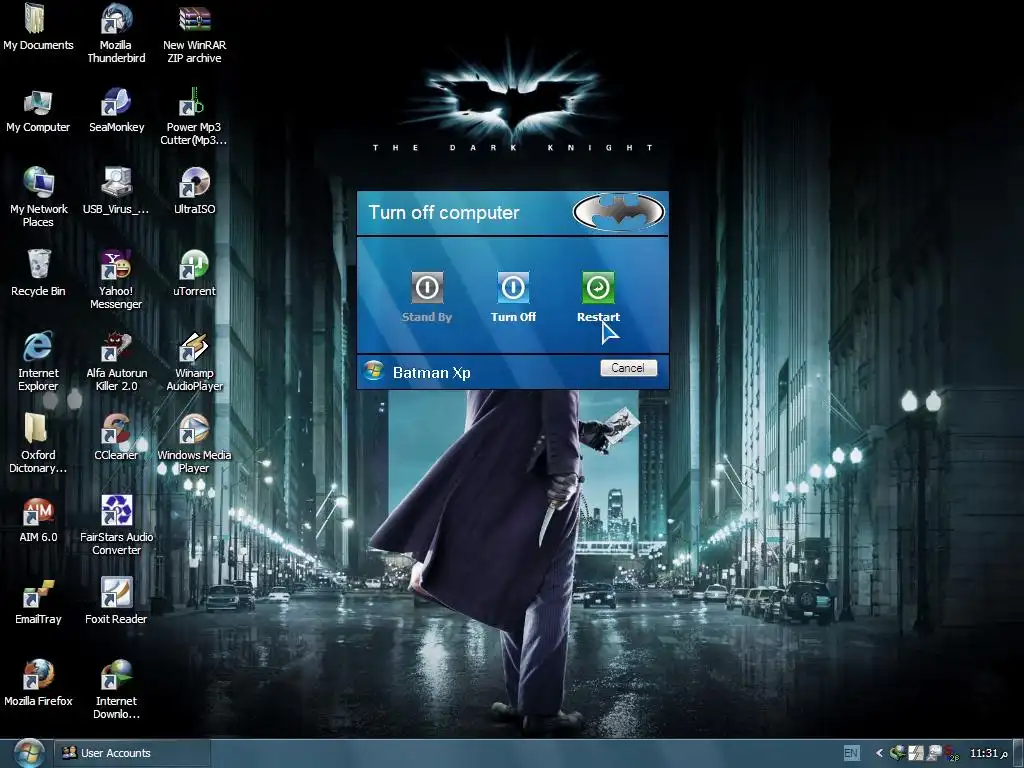Select the Oxford Dictionary folder icon

[38, 443]
